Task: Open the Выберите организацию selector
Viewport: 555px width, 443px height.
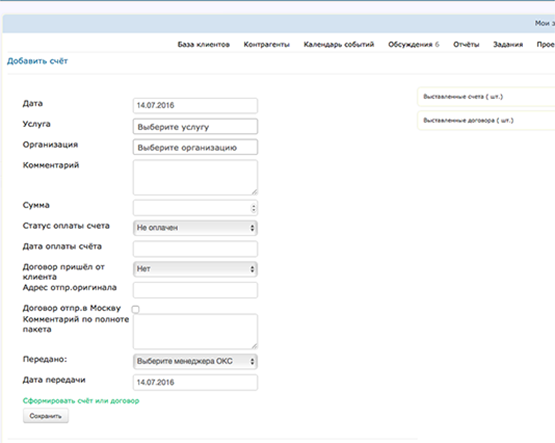Action: (195, 147)
